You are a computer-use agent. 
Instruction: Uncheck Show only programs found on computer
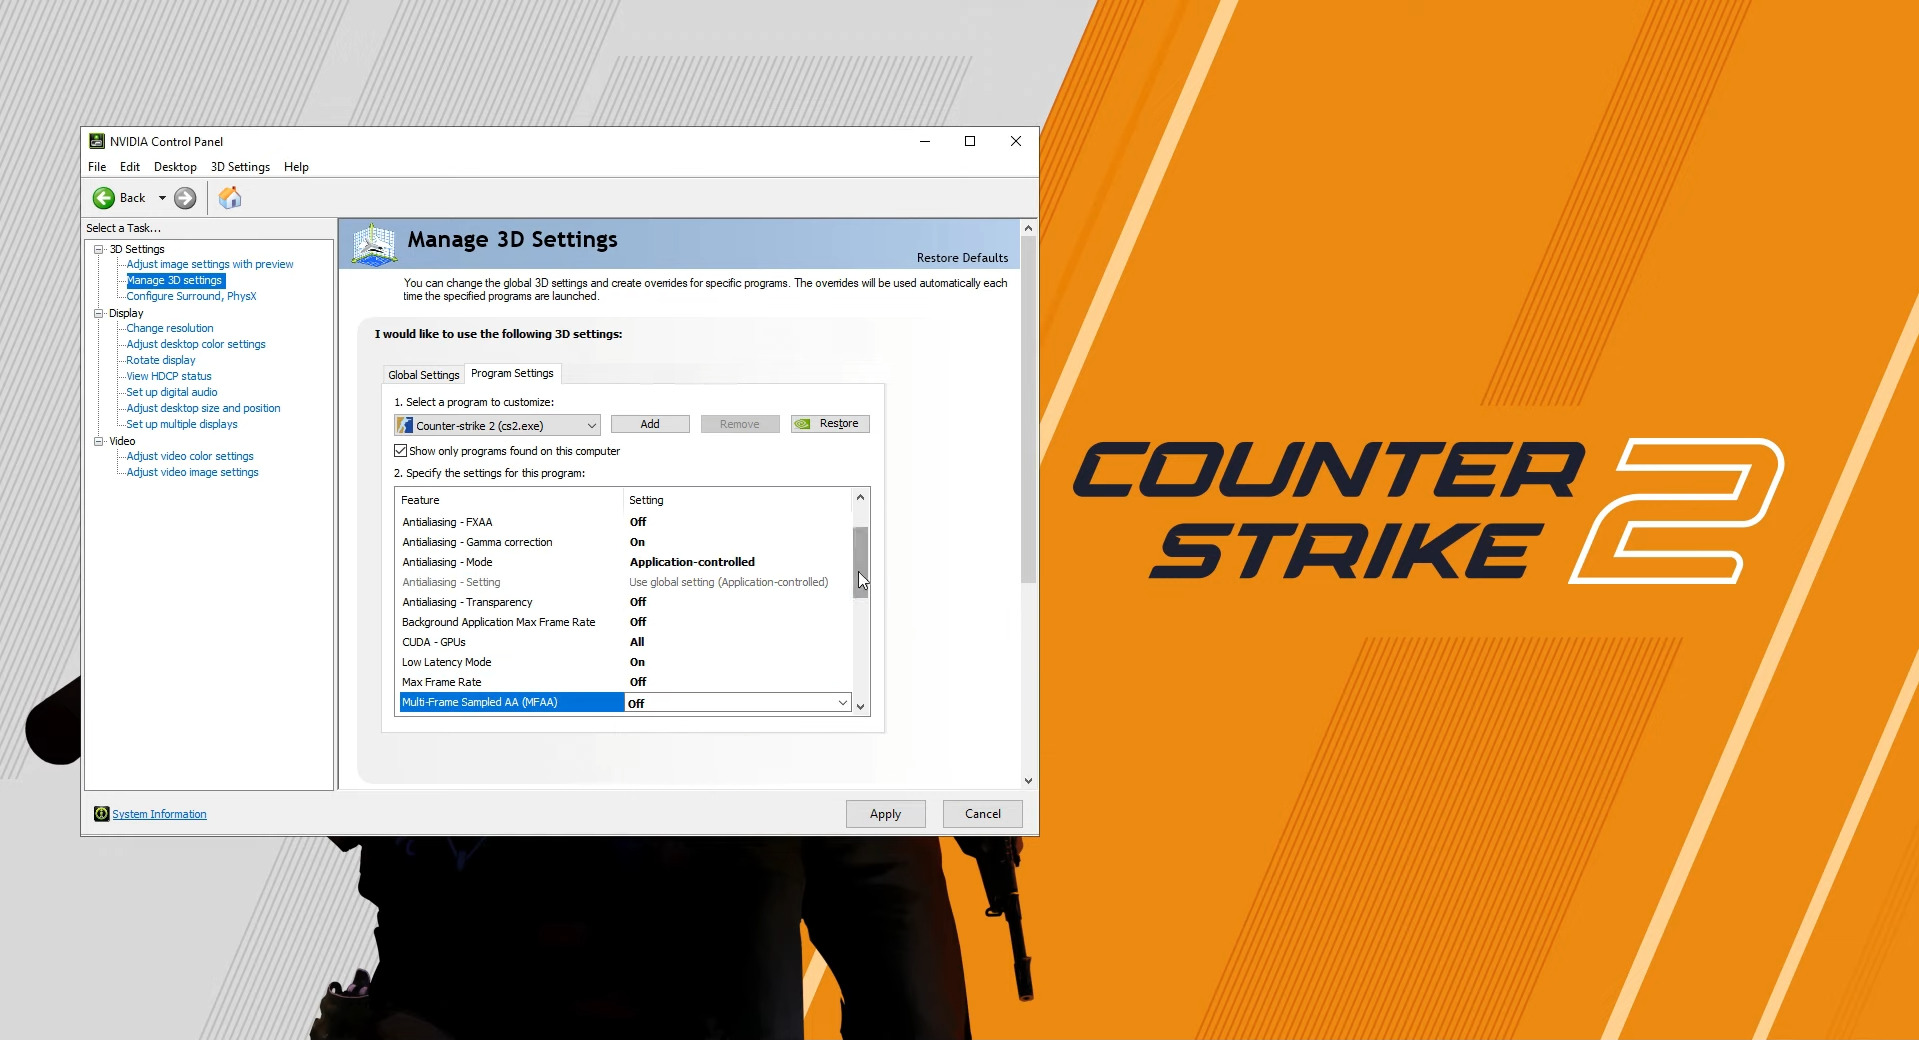coord(401,451)
